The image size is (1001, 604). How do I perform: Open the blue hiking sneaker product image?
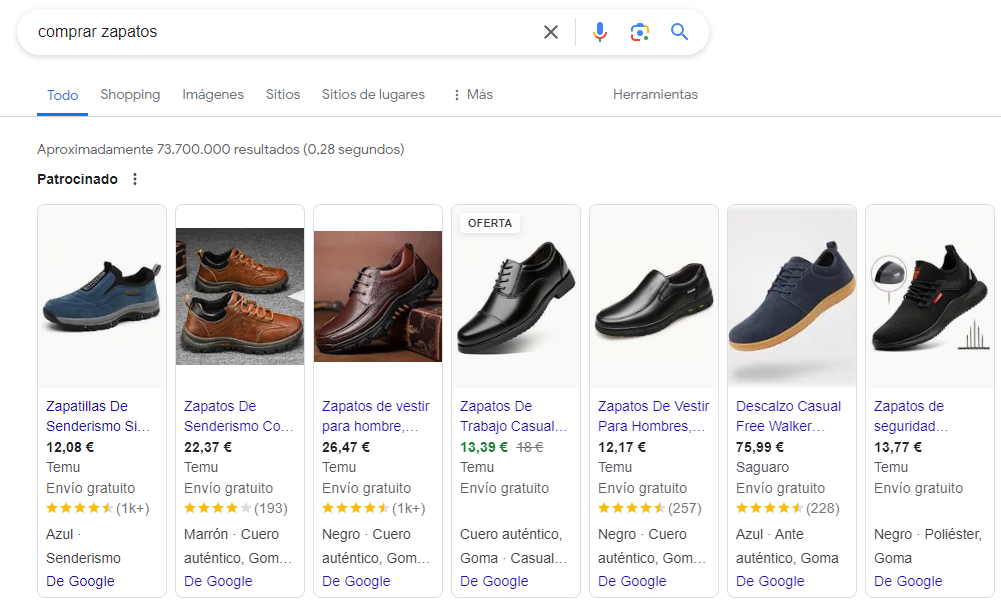click(x=102, y=296)
